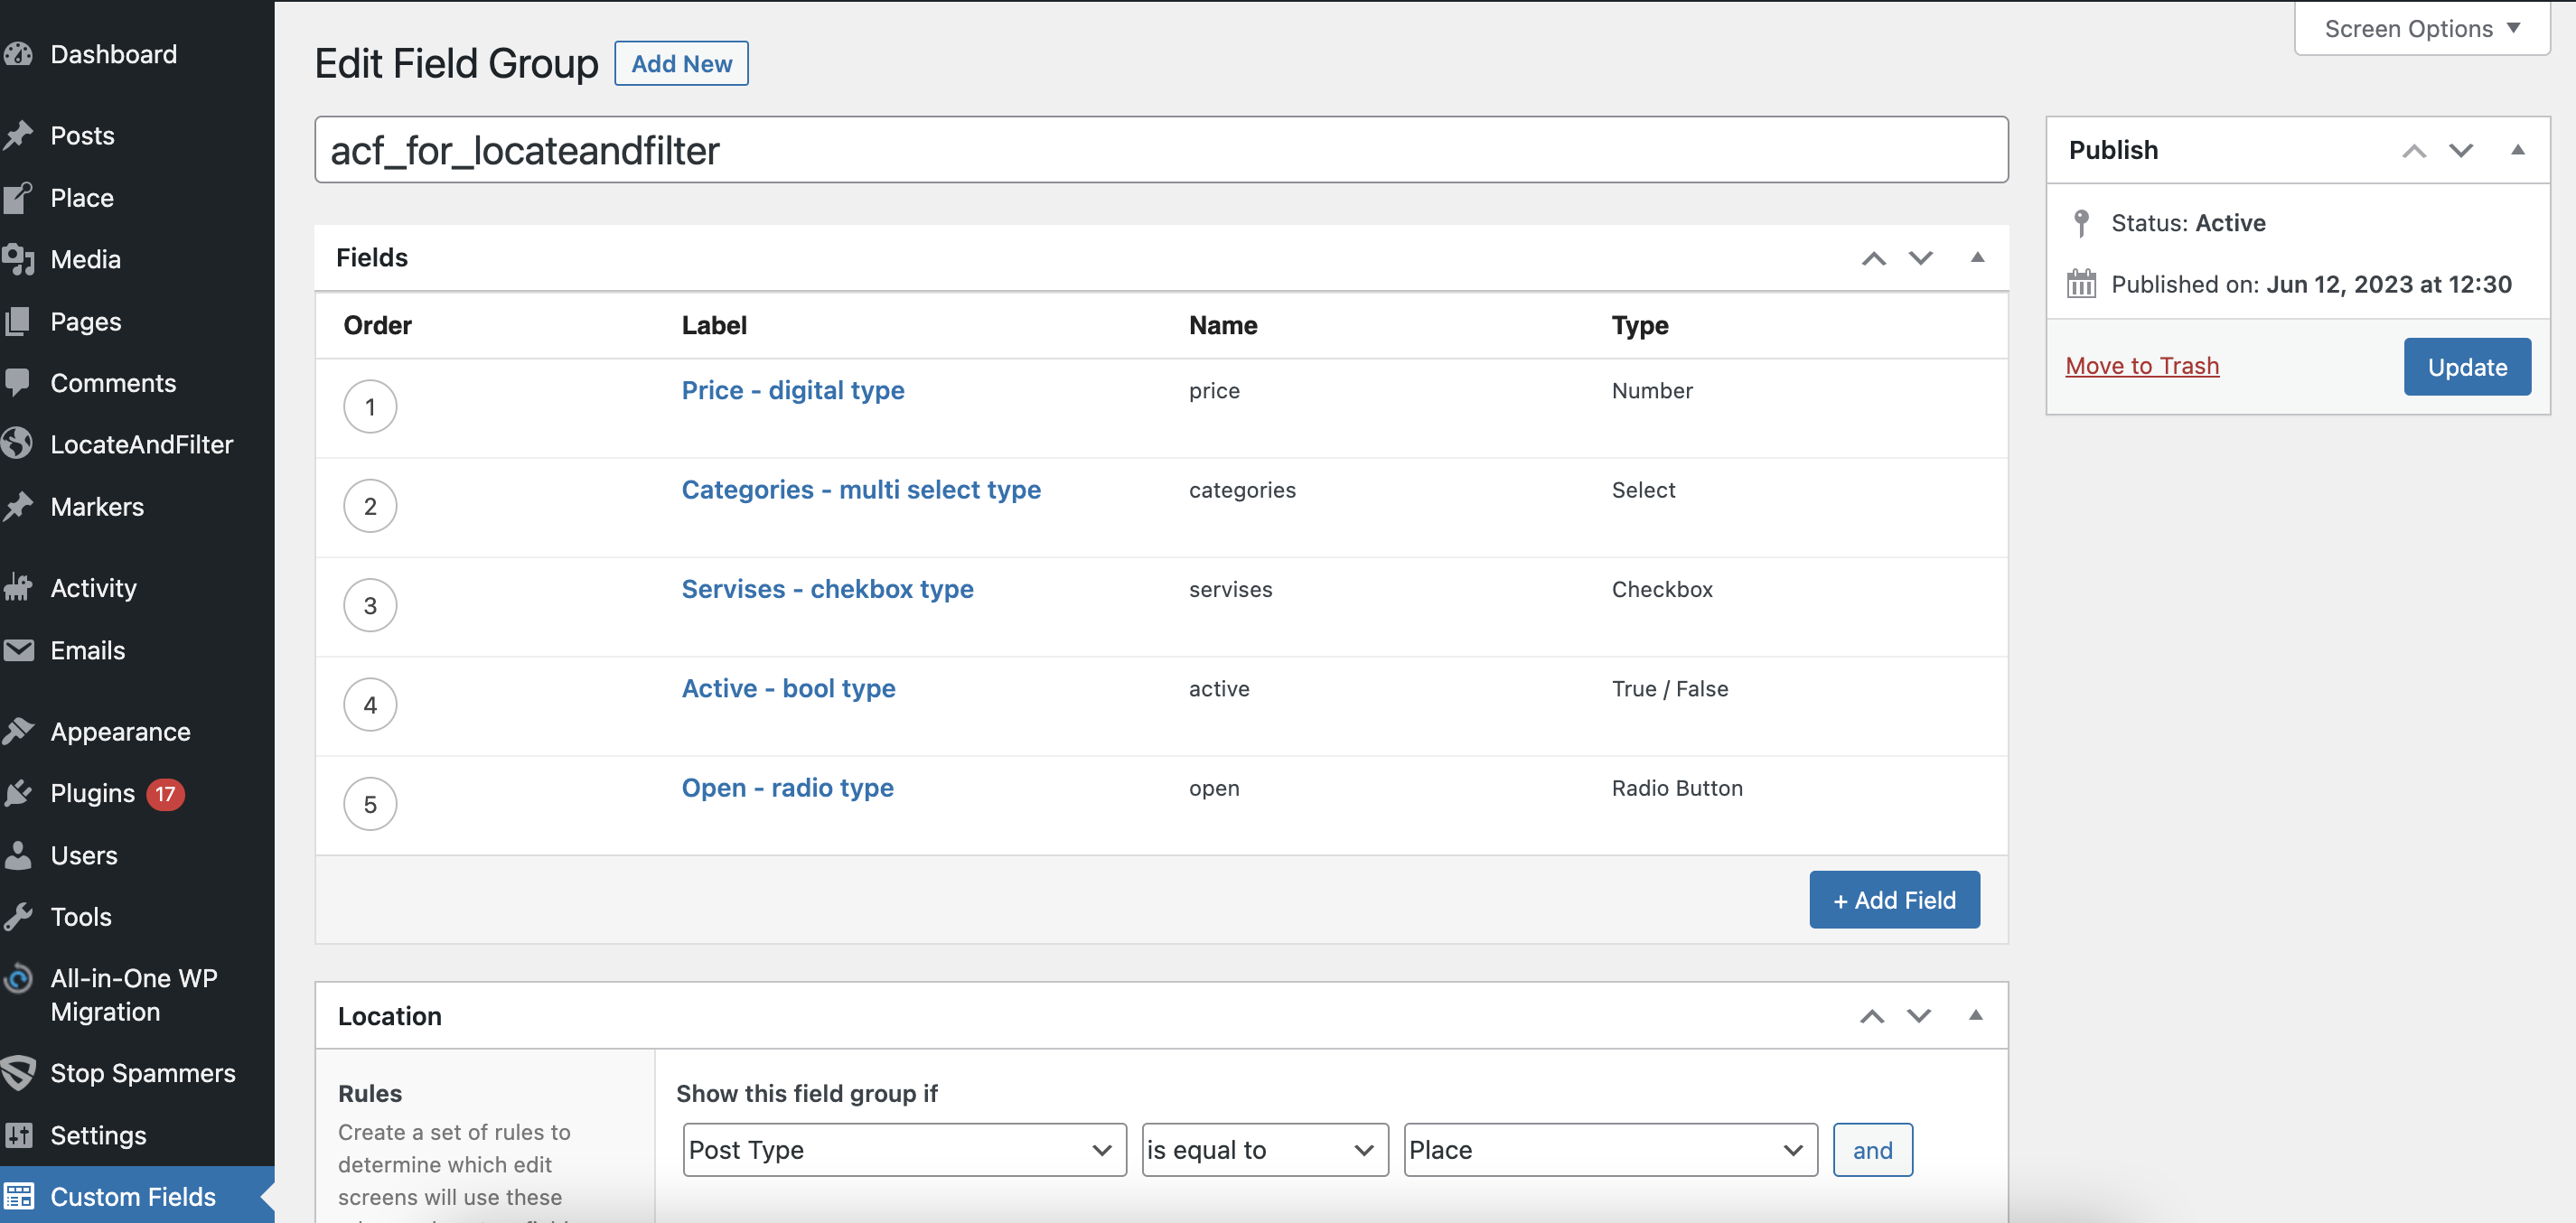
Task: Toggle the Publish panel collapse triangle
Action: [x=2517, y=150]
